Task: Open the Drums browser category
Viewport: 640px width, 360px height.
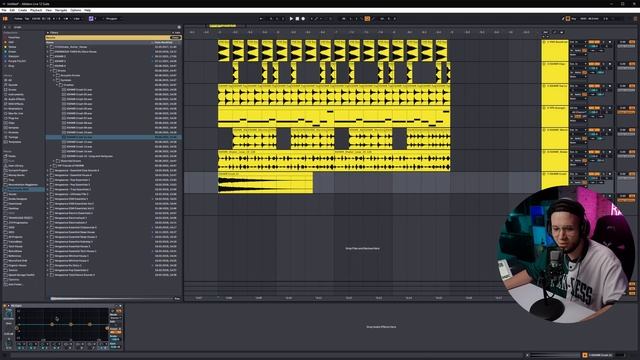Action: [x=13, y=89]
